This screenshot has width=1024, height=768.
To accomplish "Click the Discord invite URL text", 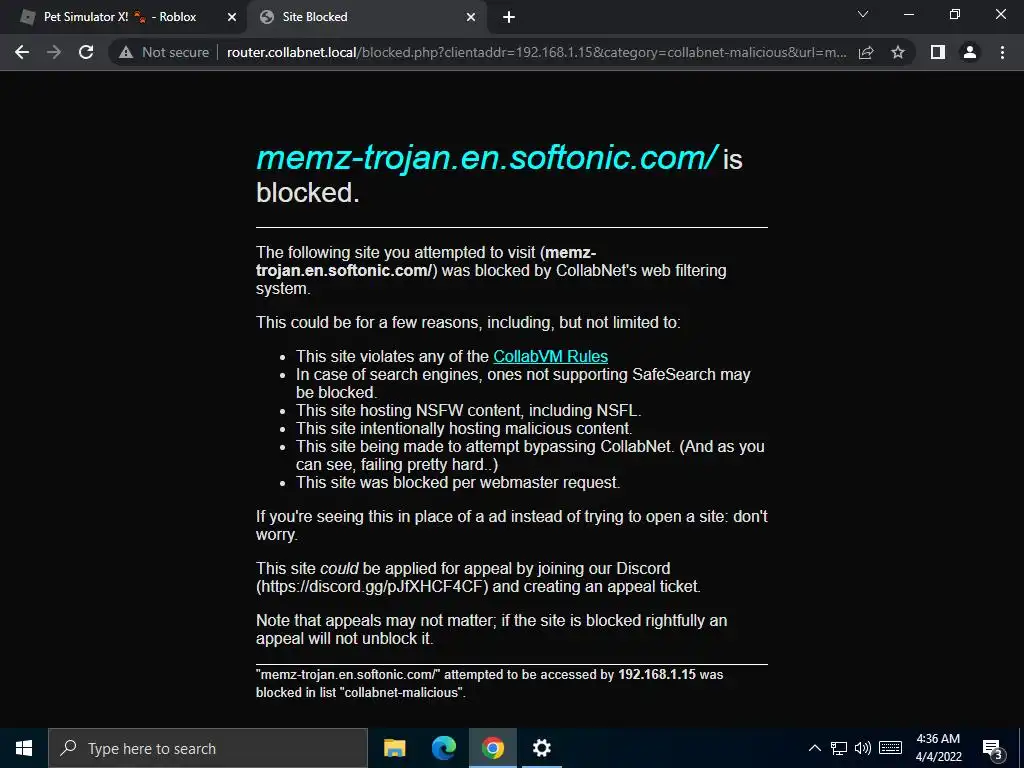I will coord(372,586).
